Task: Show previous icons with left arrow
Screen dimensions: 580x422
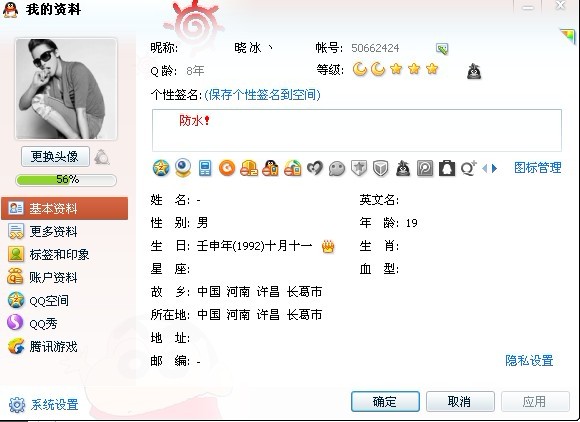Action: pos(485,169)
